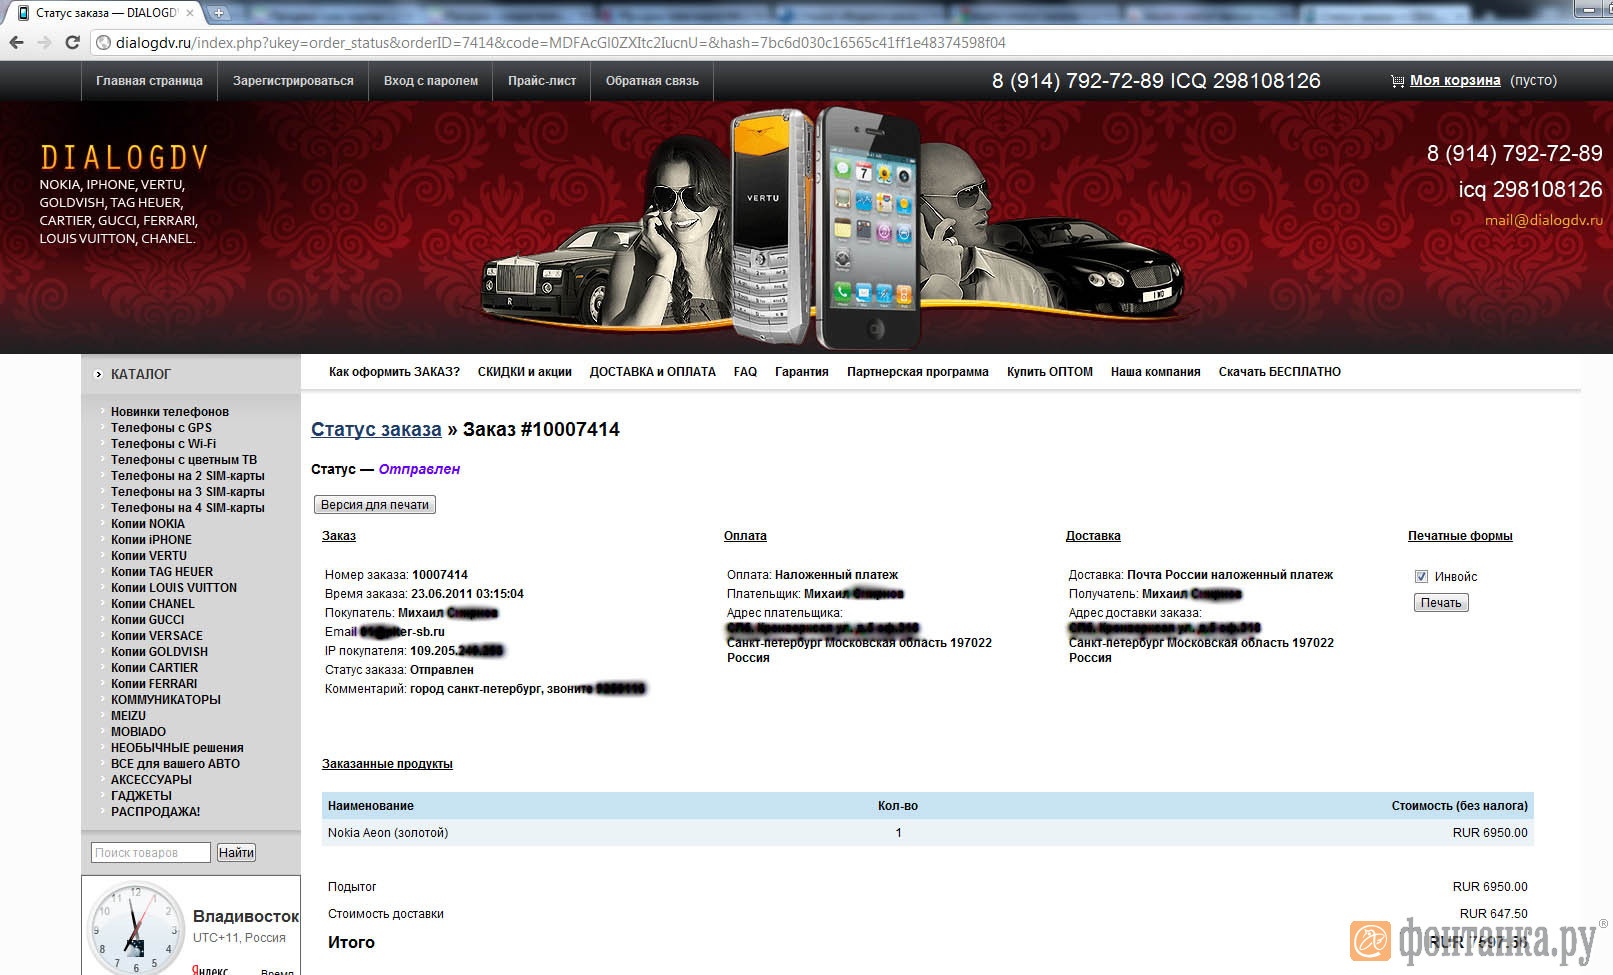The image size is (1613, 975).
Task: Open Телефоны на 4 SIM-карты category
Action: click(x=188, y=508)
